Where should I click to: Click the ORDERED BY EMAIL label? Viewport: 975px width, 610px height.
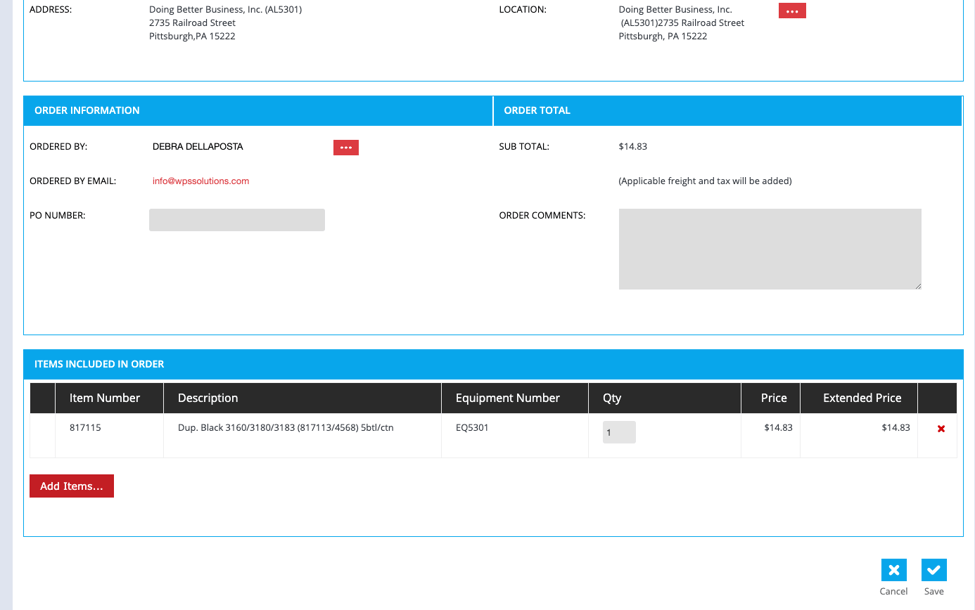pyautogui.click(x=73, y=181)
